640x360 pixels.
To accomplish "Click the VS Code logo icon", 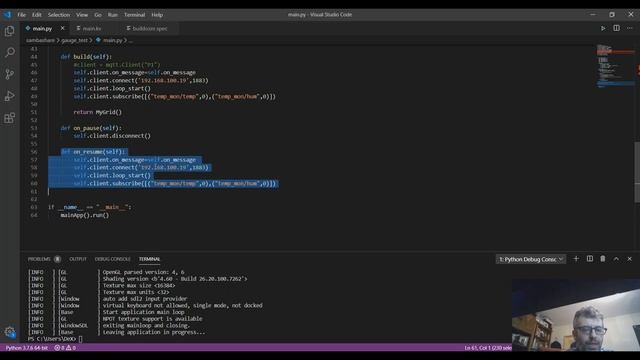I will tap(7, 15).
